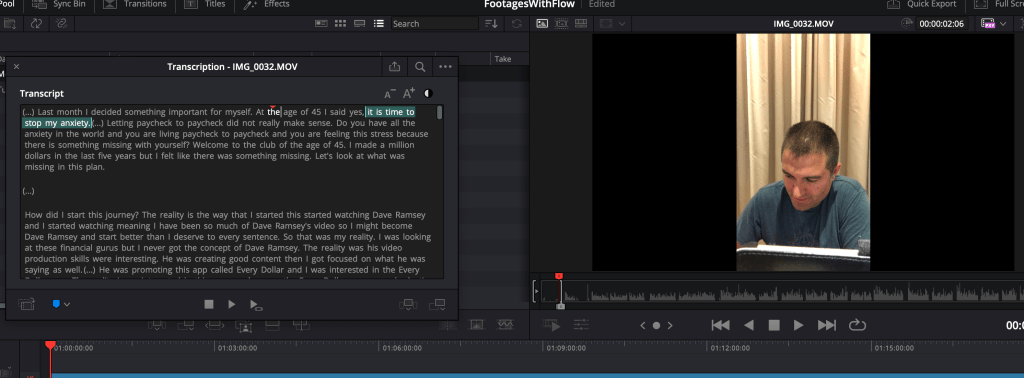This screenshot has height=378, width=1024.
Task: Click the transcript vertical scrollbar
Action: tap(440, 112)
